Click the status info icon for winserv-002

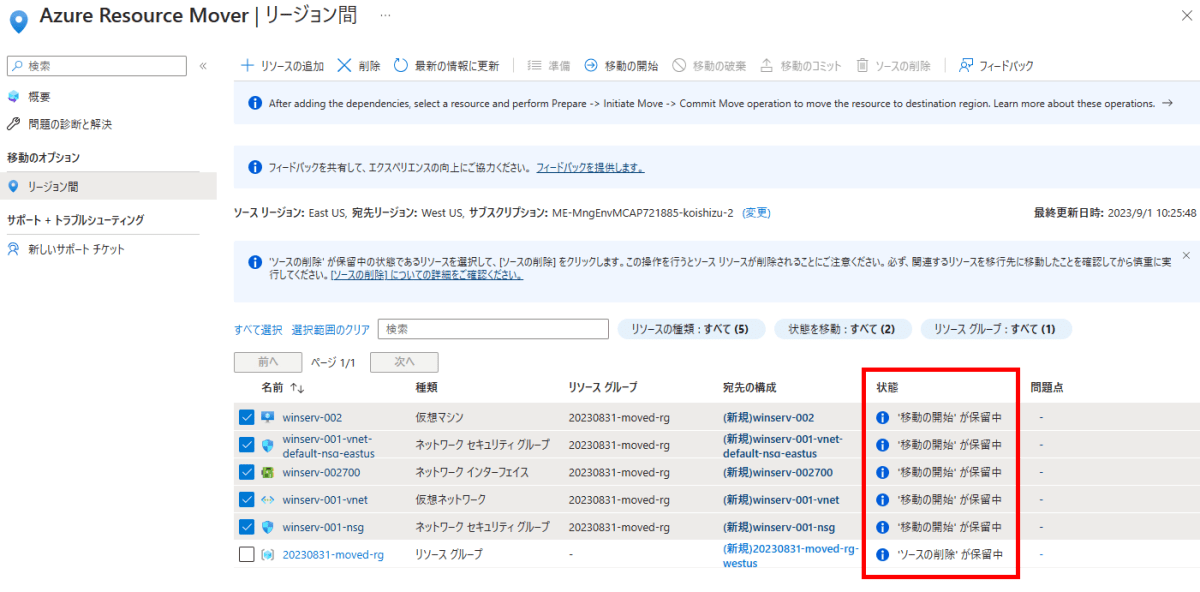coord(882,417)
